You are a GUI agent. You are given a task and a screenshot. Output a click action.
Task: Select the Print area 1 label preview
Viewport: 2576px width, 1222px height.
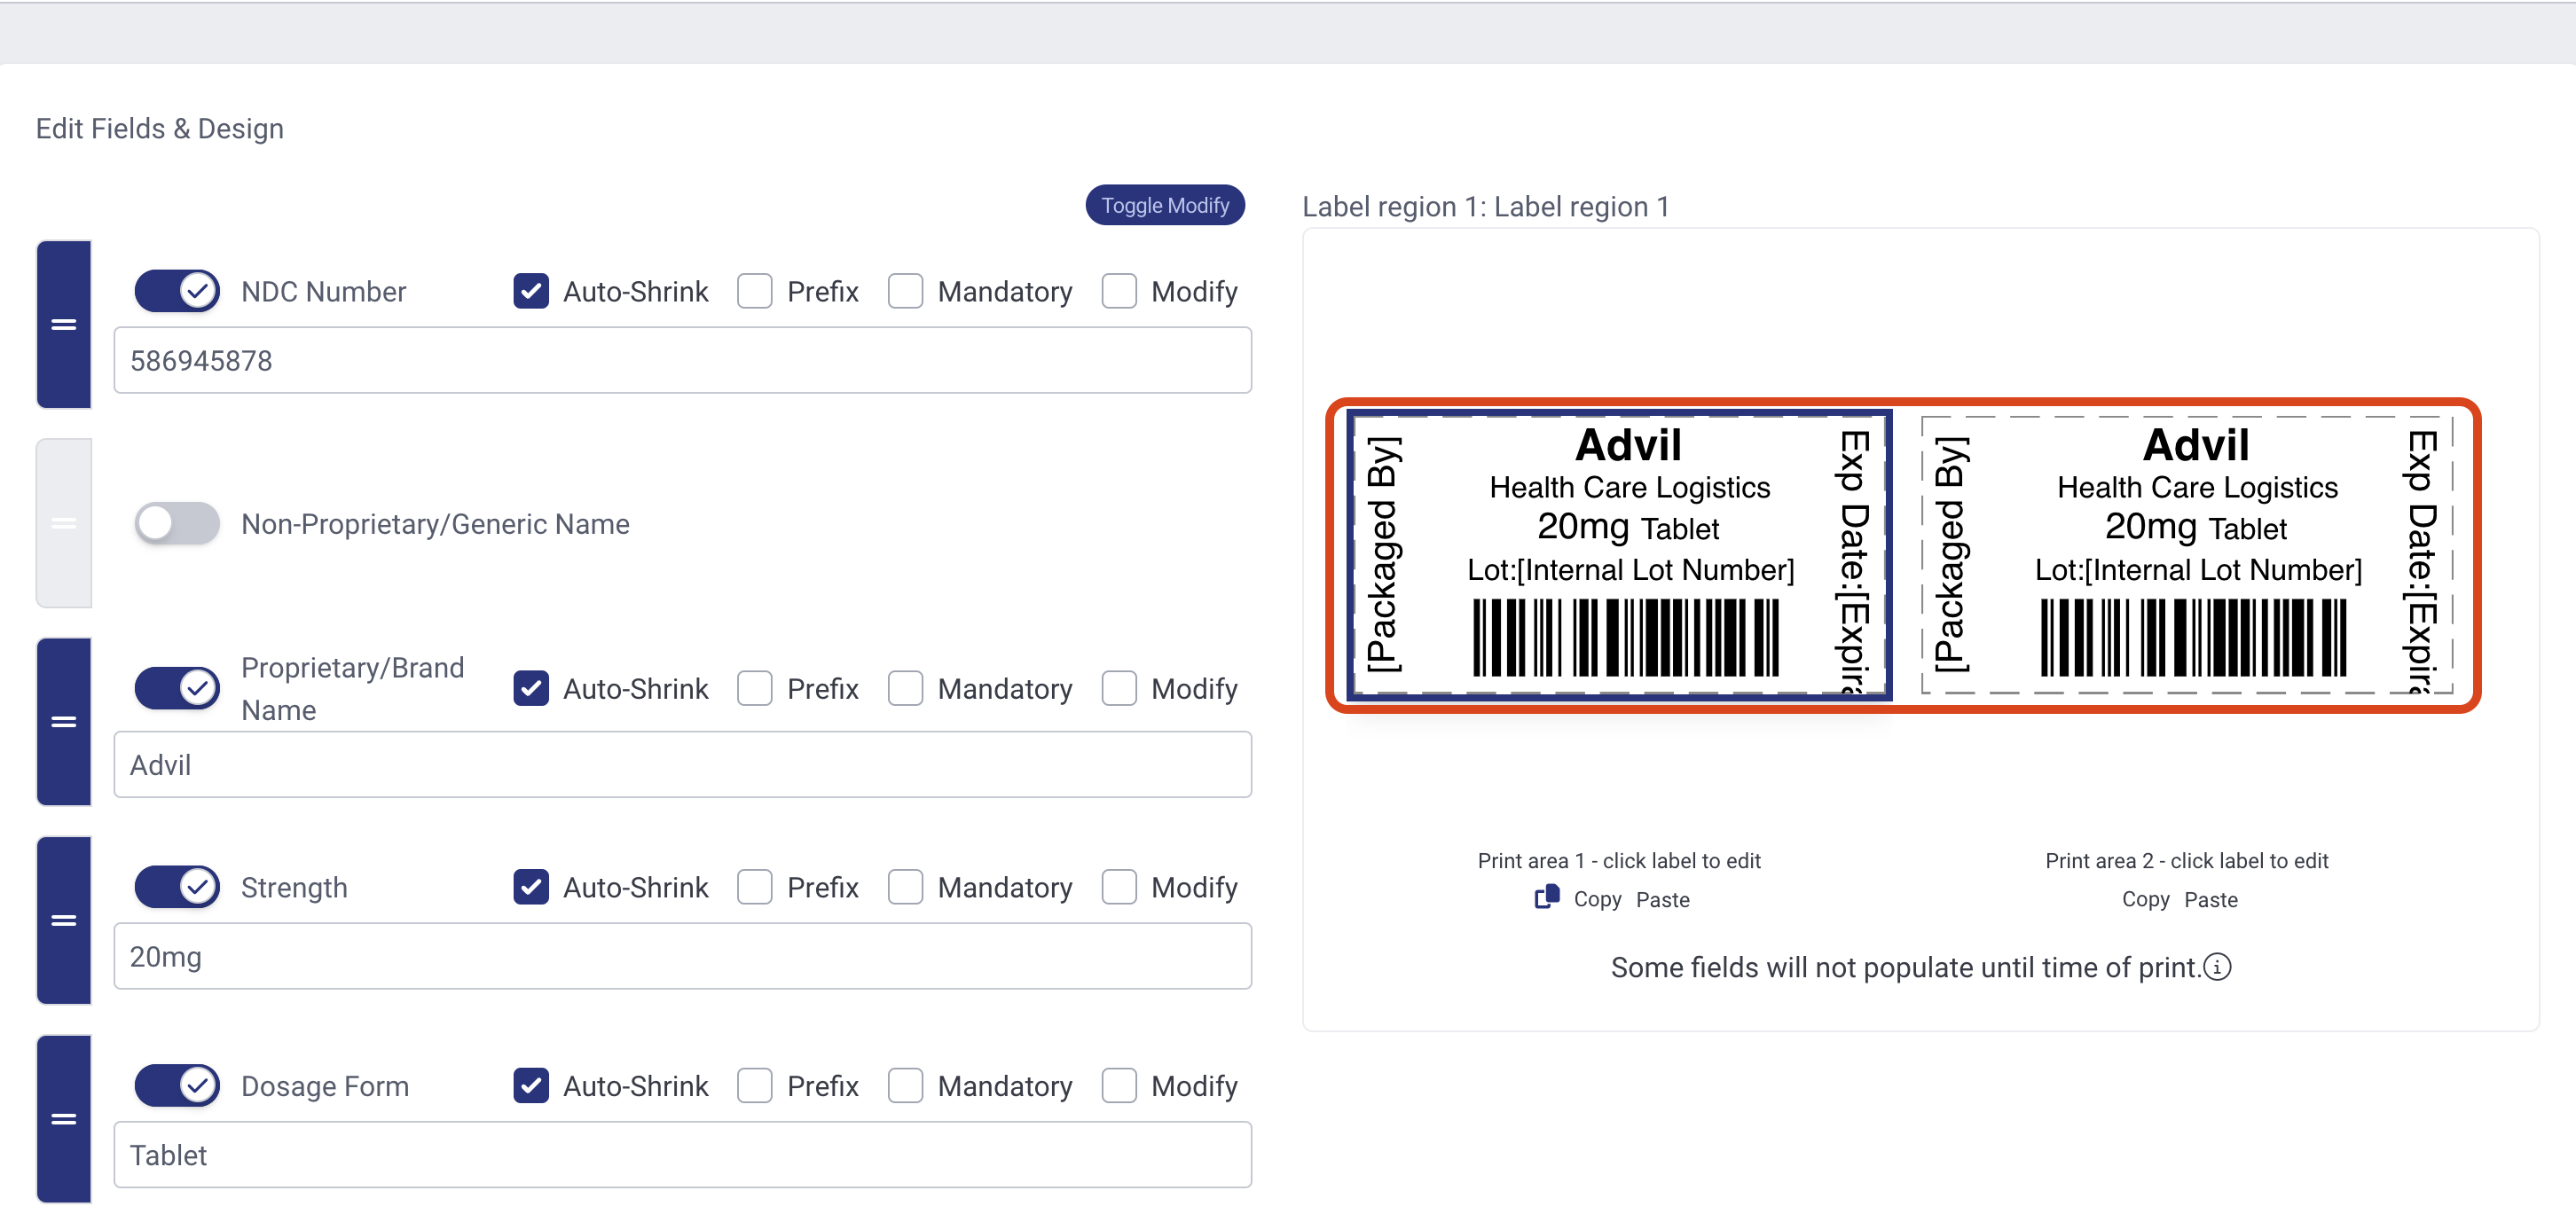coord(1619,555)
